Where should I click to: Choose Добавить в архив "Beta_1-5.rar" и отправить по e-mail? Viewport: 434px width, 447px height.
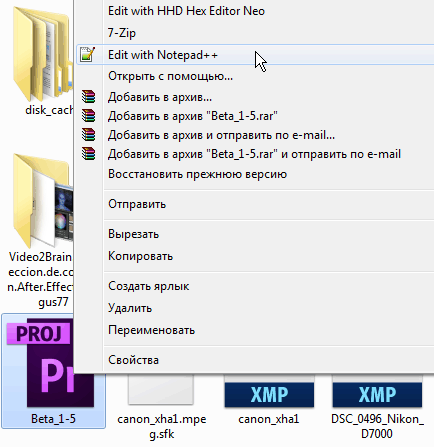(x=255, y=154)
